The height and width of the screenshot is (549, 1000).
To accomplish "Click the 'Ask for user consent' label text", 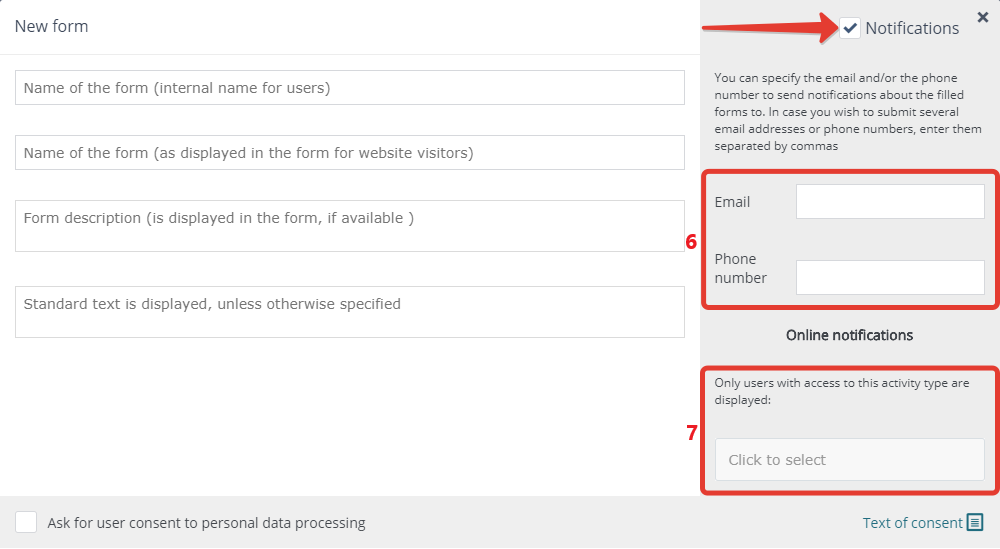I will click(206, 523).
